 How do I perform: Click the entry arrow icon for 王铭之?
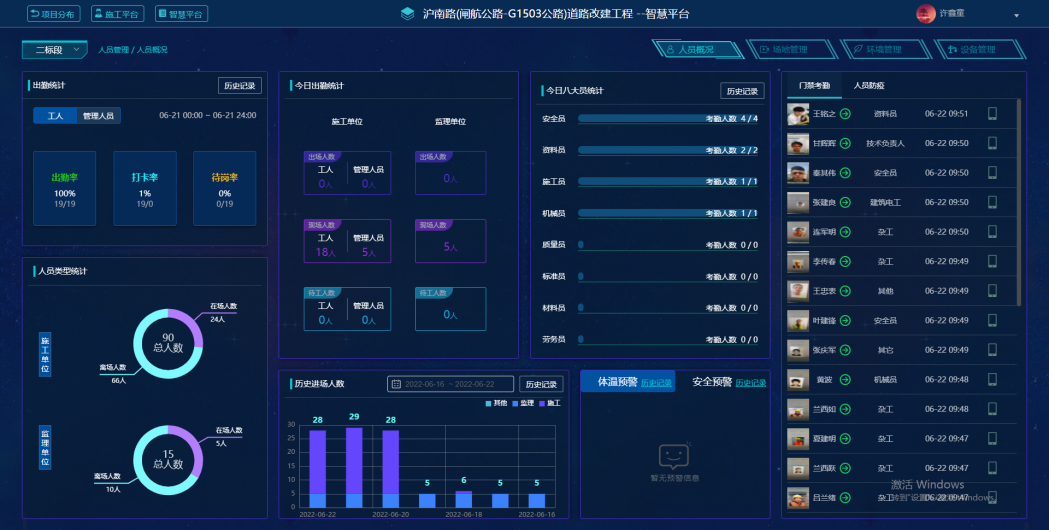[845, 114]
